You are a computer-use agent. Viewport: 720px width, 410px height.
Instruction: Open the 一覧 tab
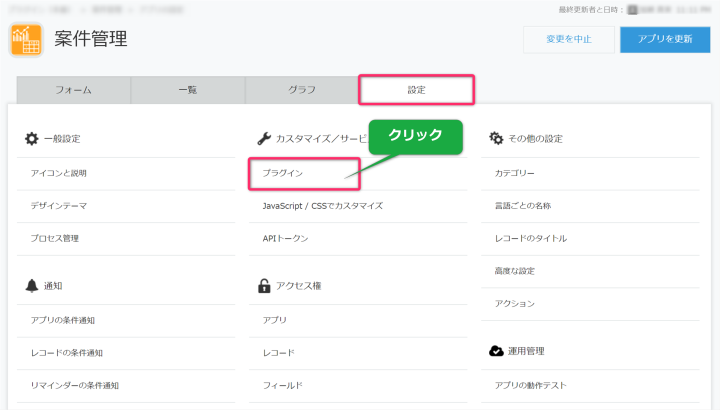(x=187, y=90)
